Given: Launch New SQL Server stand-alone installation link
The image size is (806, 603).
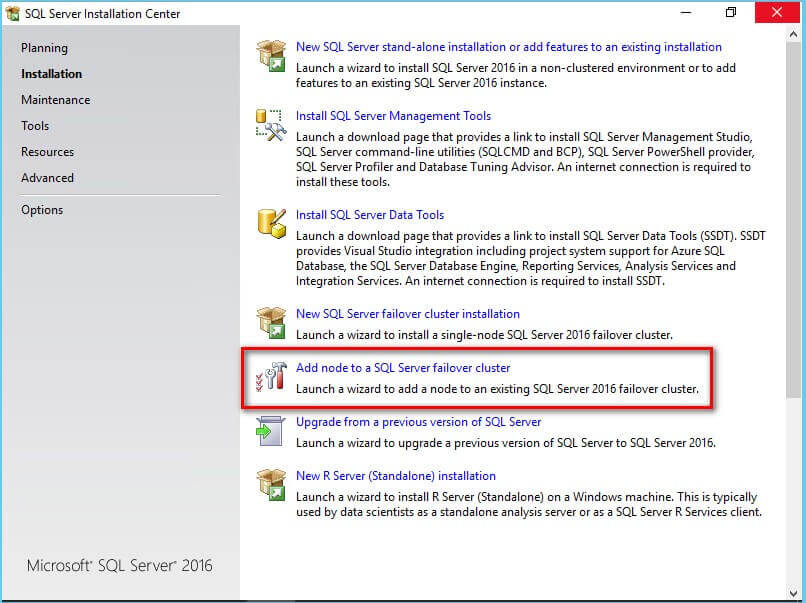Looking at the screenshot, I should 508,47.
